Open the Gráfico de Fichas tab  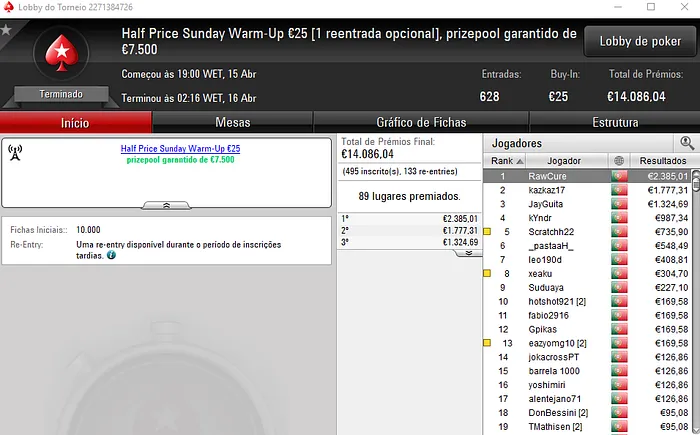click(x=421, y=122)
